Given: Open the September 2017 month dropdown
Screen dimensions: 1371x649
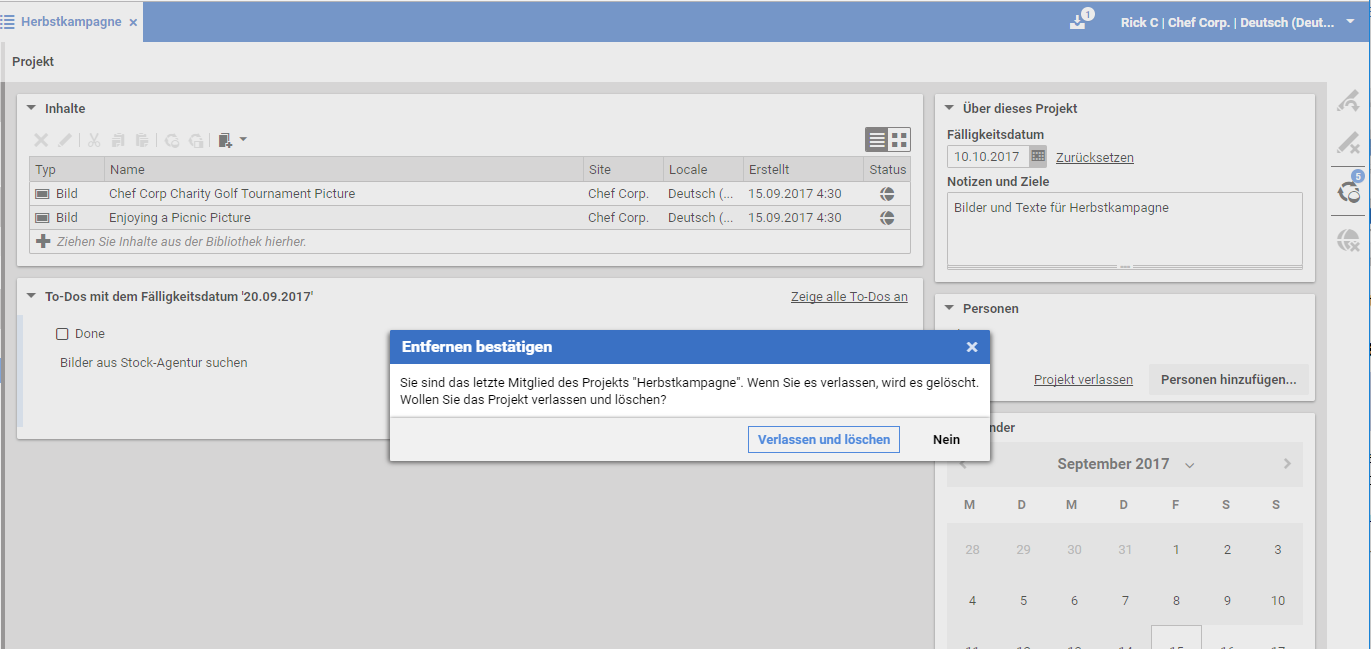Looking at the screenshot, I should click(1189, 465).
